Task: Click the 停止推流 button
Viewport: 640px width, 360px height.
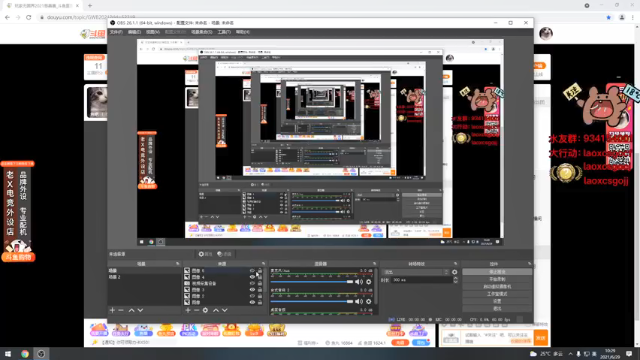Action: (497, 272)
